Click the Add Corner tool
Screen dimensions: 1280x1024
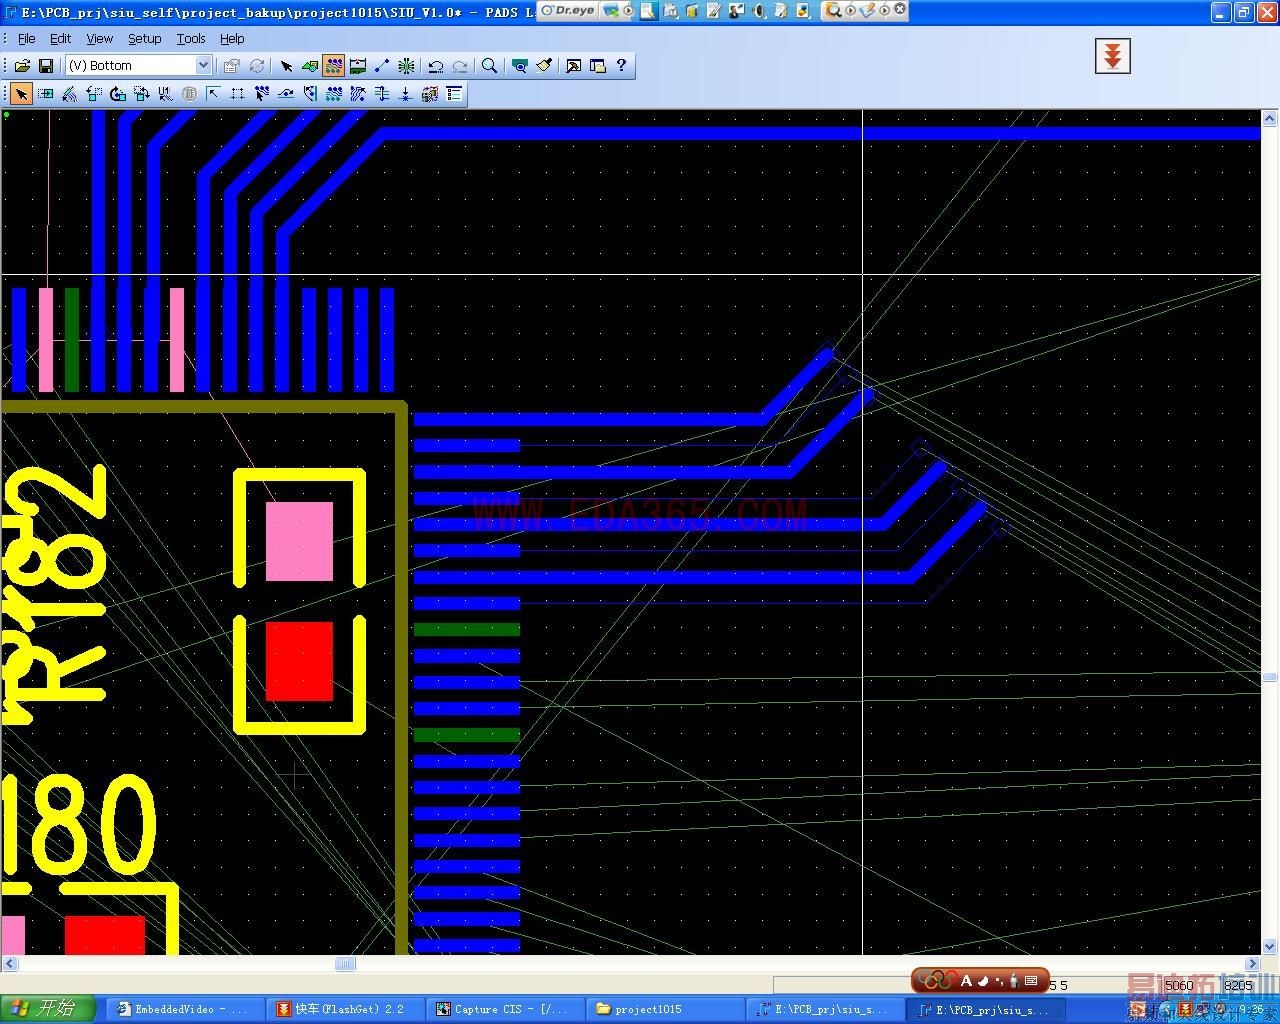point(213,94)
